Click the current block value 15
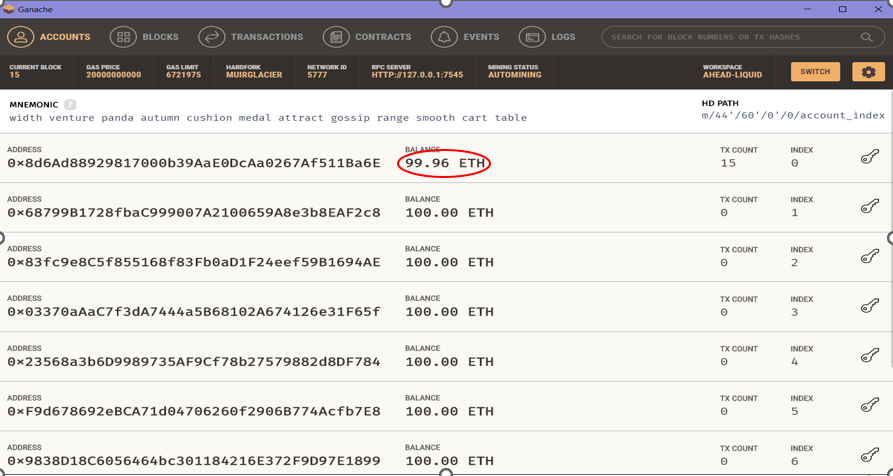This screenshot has height=476, width=893. 14,75
